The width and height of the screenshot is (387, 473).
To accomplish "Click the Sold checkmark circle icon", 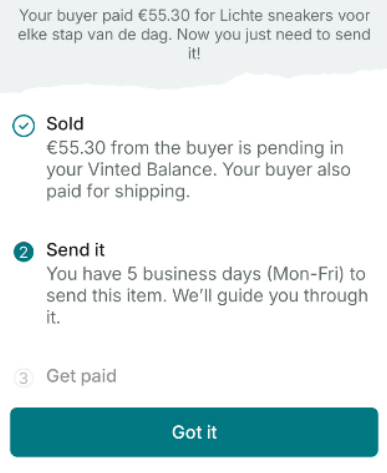I will [x=23, y=126].
